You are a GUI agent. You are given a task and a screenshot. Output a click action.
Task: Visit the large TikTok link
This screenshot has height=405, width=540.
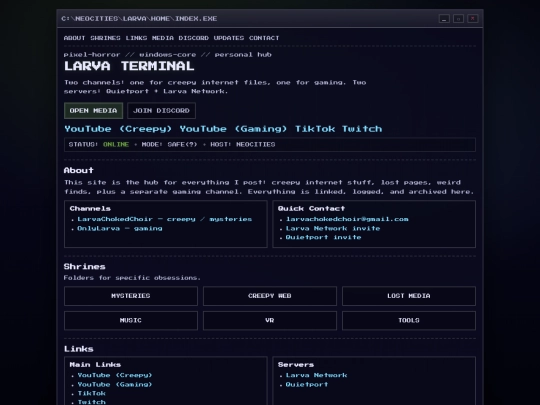coord(315,129)
